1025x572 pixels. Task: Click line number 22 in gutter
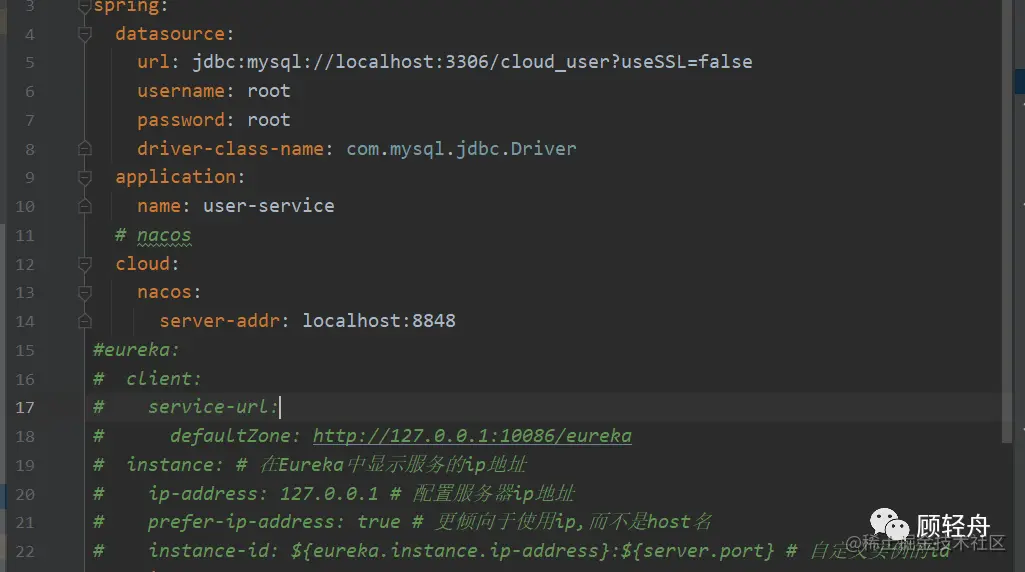25,552
